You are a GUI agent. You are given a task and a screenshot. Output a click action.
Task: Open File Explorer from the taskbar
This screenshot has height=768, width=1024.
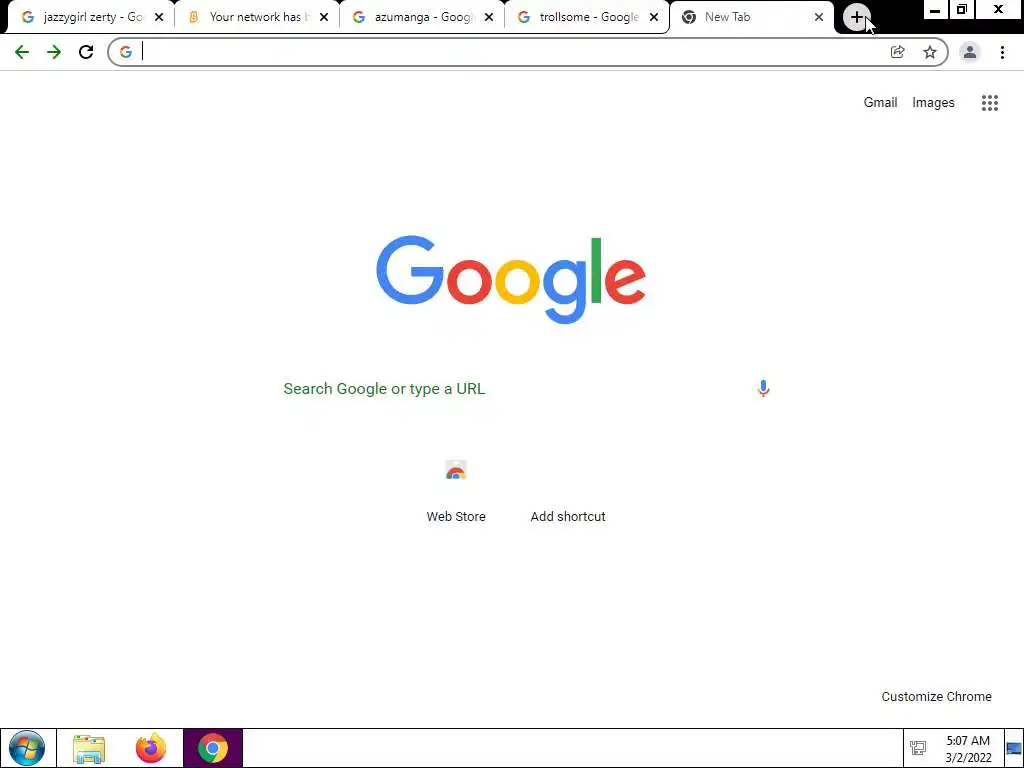pos(89,748)
